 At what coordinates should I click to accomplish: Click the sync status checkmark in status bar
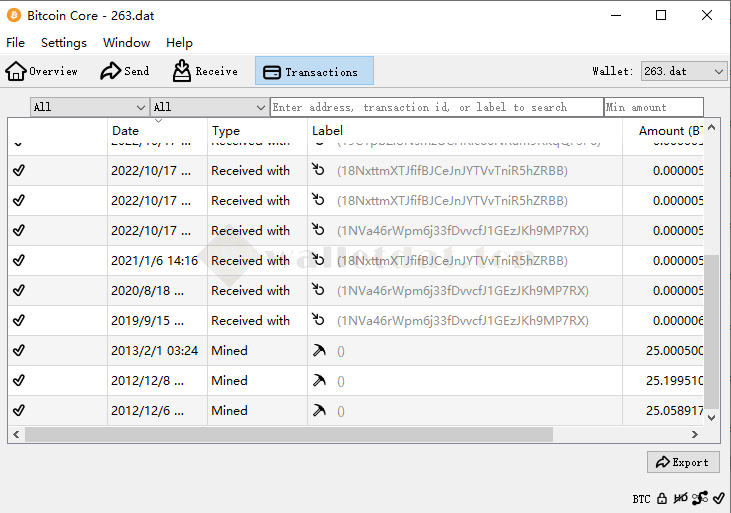click(x=719, y=498)
